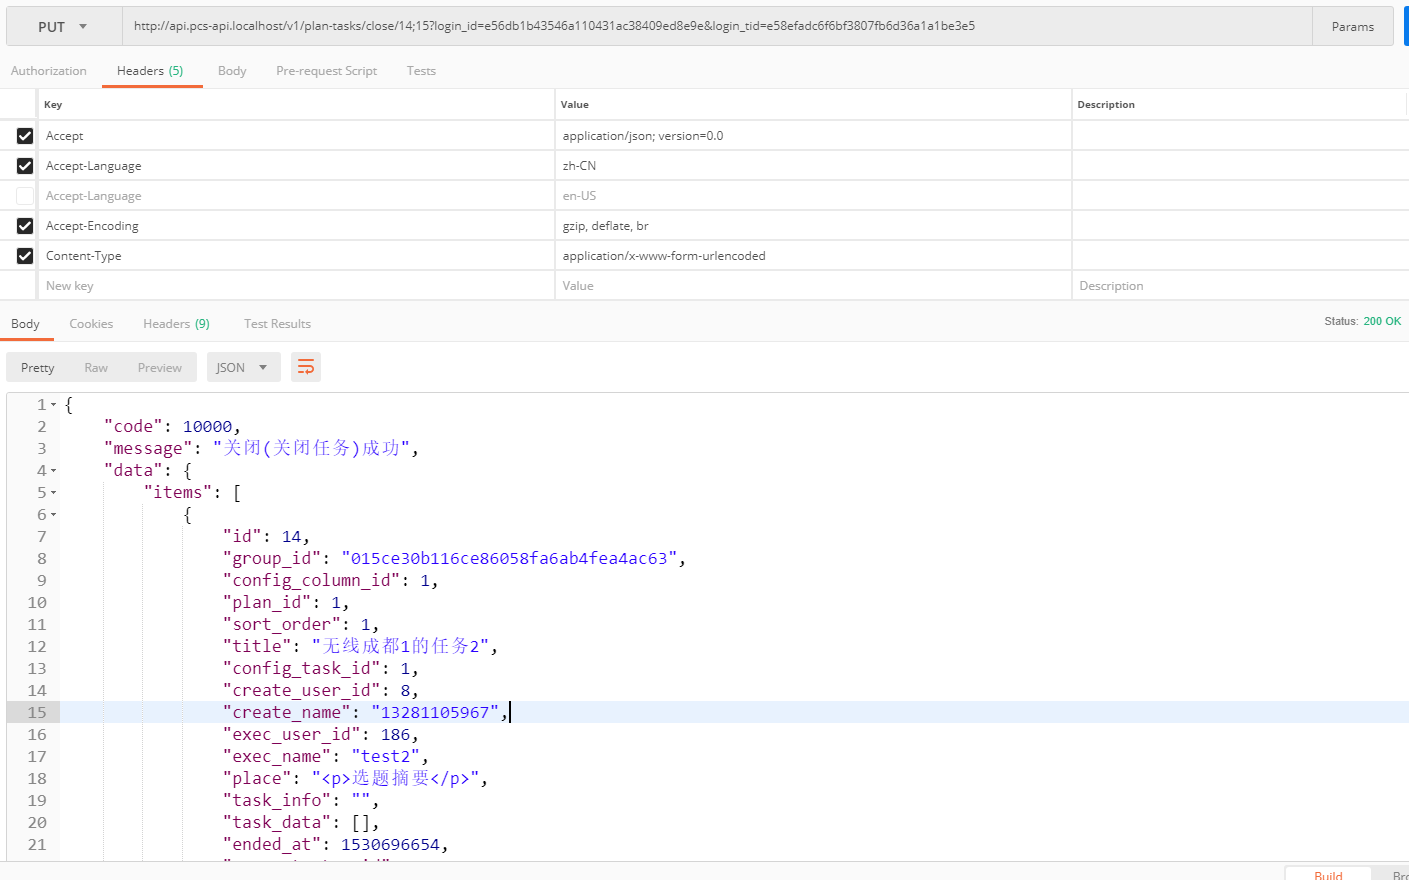1409x880 pixels.
Task: Collapse the "data" object fold arrow
Action: click(54, 471)
